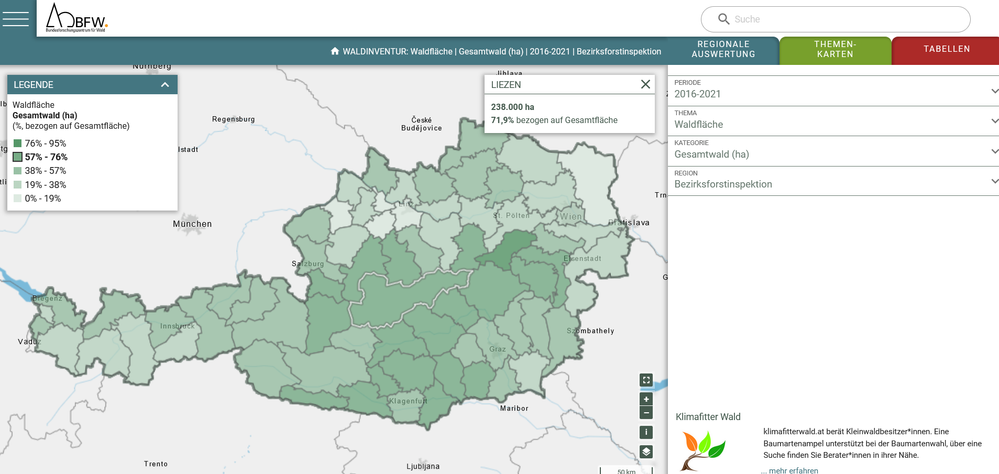Image resolution: width=999 pixels, height=474 pixels.
Task: Open the Themenkarten tab
Action: click(835, 50)
